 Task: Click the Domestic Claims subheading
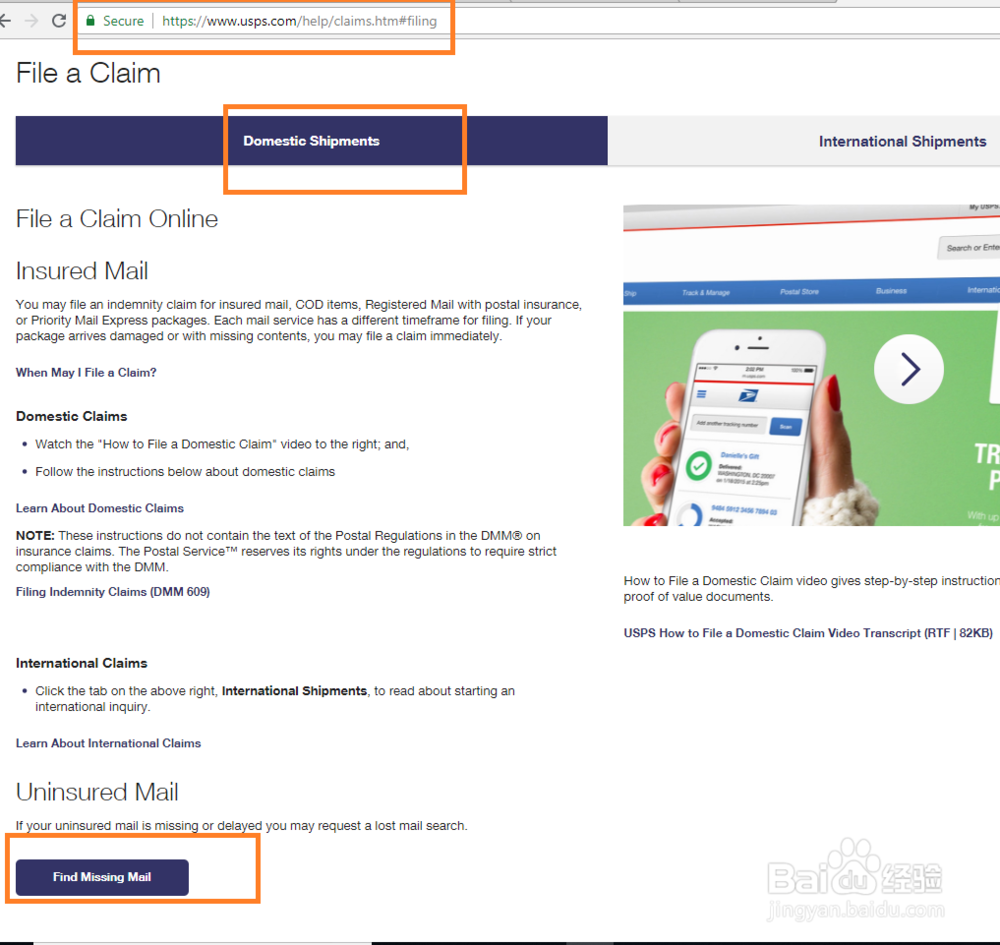click(x=71, y=416)
